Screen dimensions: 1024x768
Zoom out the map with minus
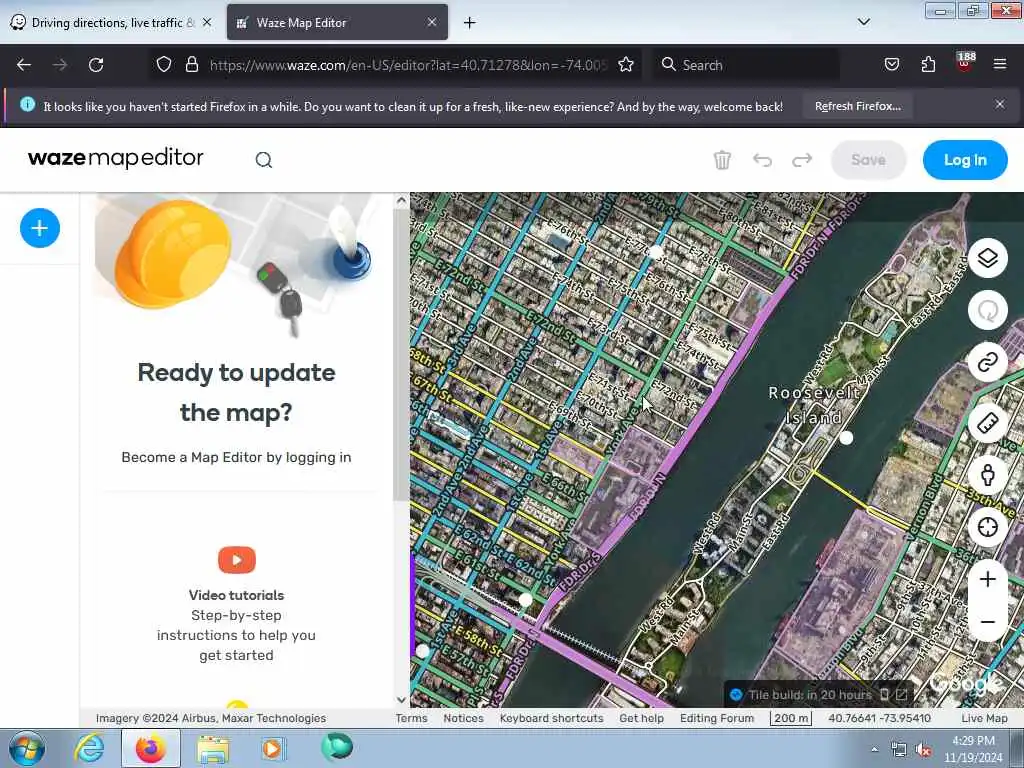click(x=987, y=622)
